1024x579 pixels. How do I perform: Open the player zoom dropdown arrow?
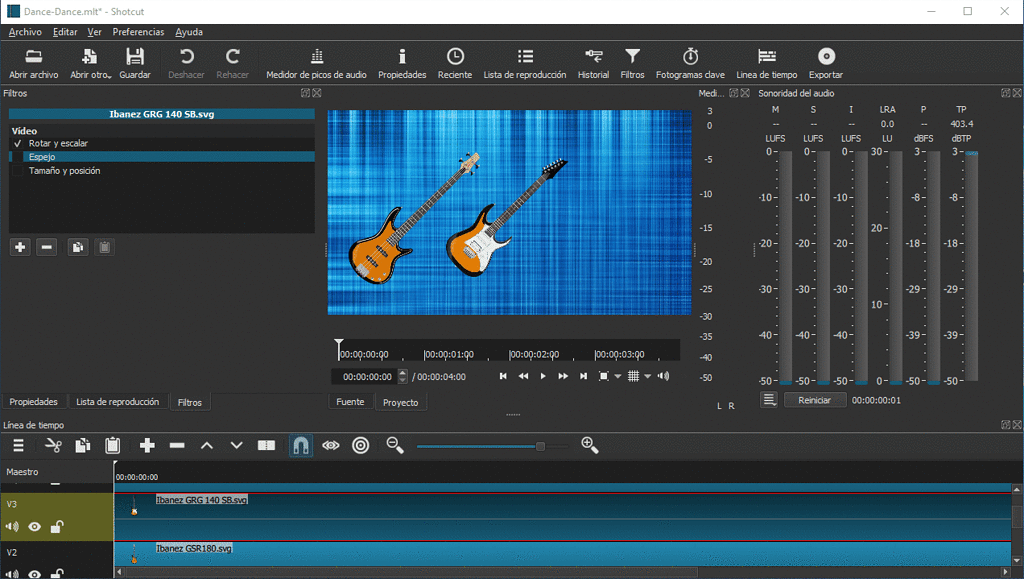coord(618,377)
